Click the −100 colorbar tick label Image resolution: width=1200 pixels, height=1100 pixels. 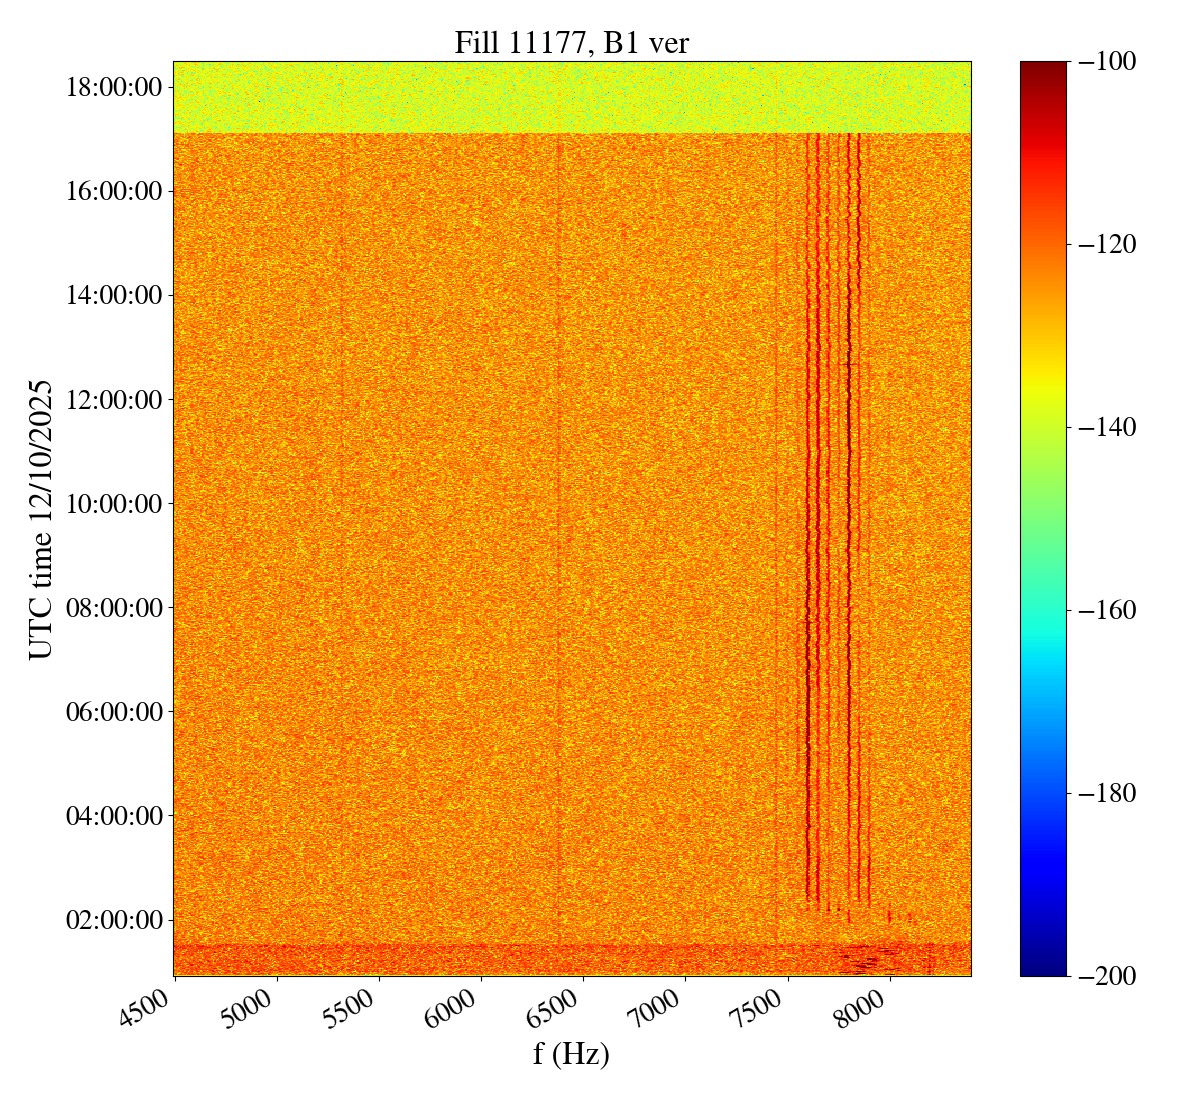[1104, 62]
